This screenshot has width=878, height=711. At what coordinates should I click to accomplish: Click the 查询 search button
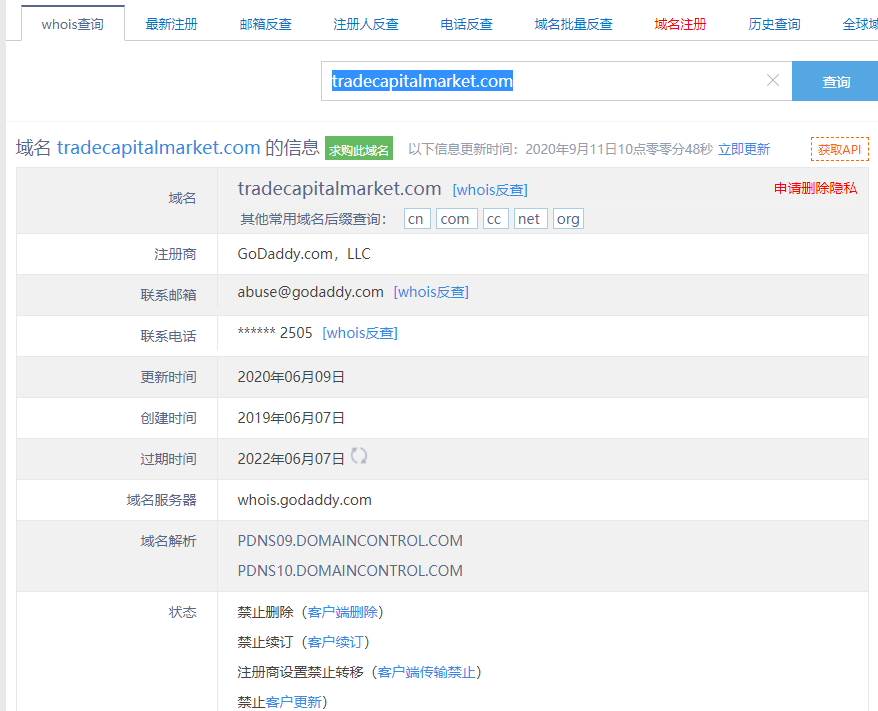(x=835, y=82)
